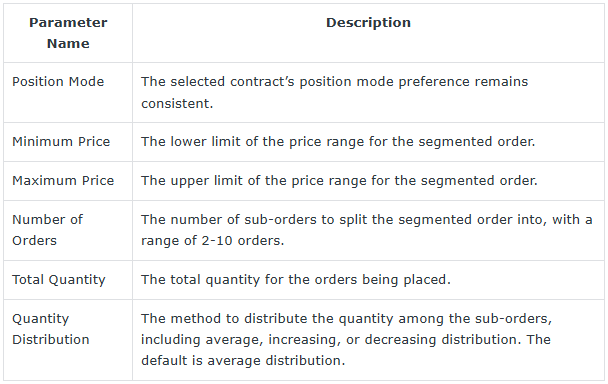Click the sub-orders split description text

tap(366, 230)
